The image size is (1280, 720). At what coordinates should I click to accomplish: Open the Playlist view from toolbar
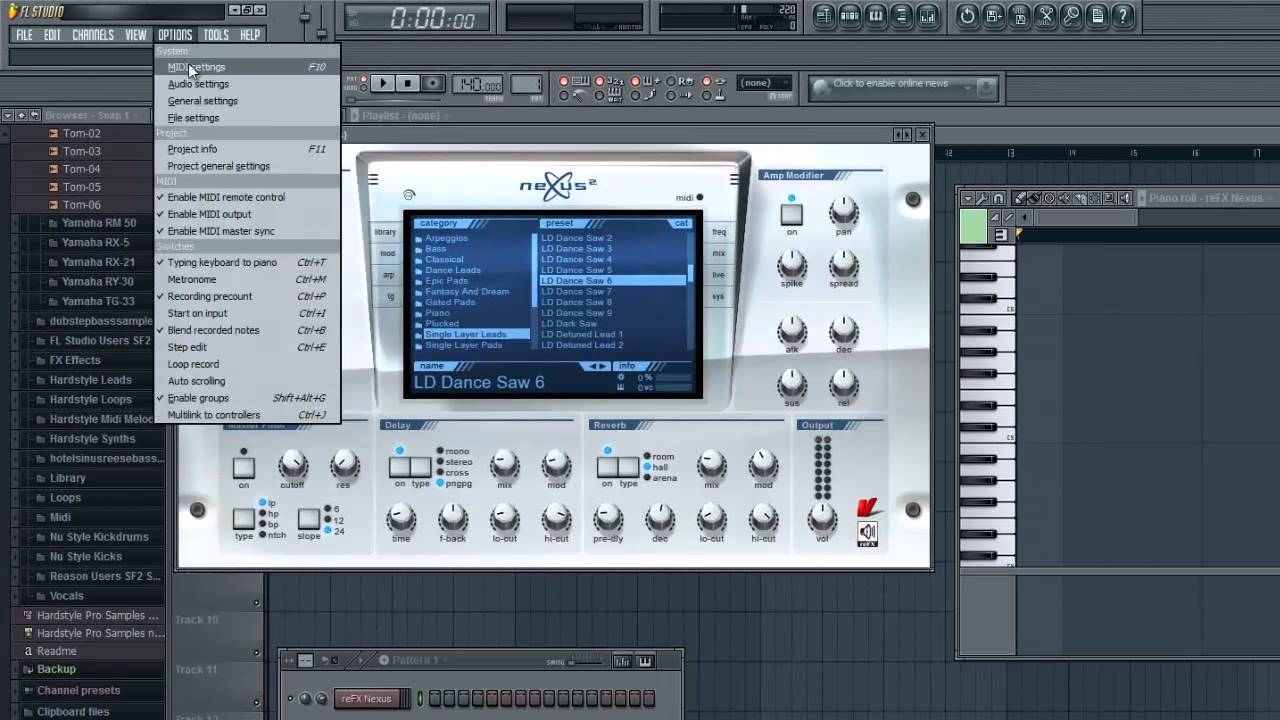pyautogui.click(x=824, y=15)
